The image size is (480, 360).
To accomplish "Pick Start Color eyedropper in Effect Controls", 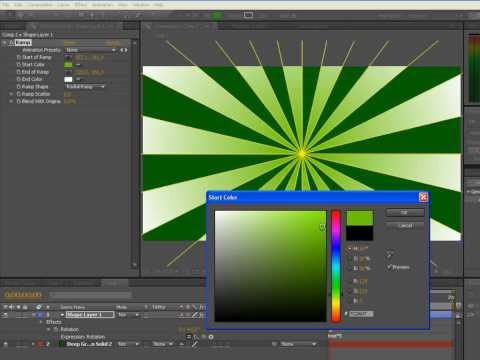I will point(78,65).
